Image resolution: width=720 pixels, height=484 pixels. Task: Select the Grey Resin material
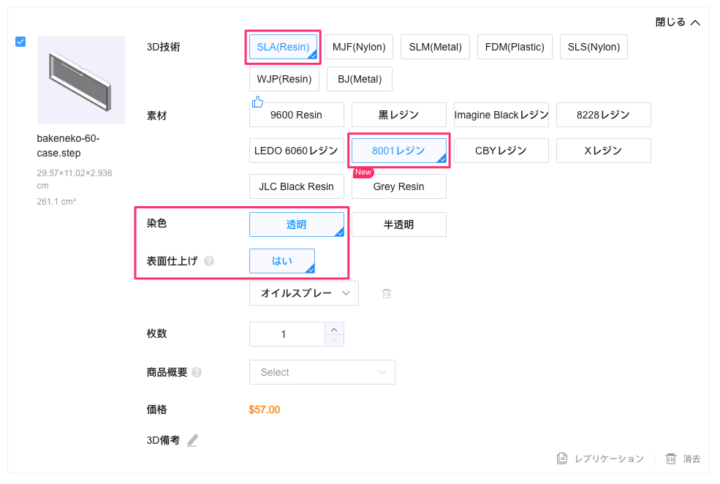pos(398,186)
